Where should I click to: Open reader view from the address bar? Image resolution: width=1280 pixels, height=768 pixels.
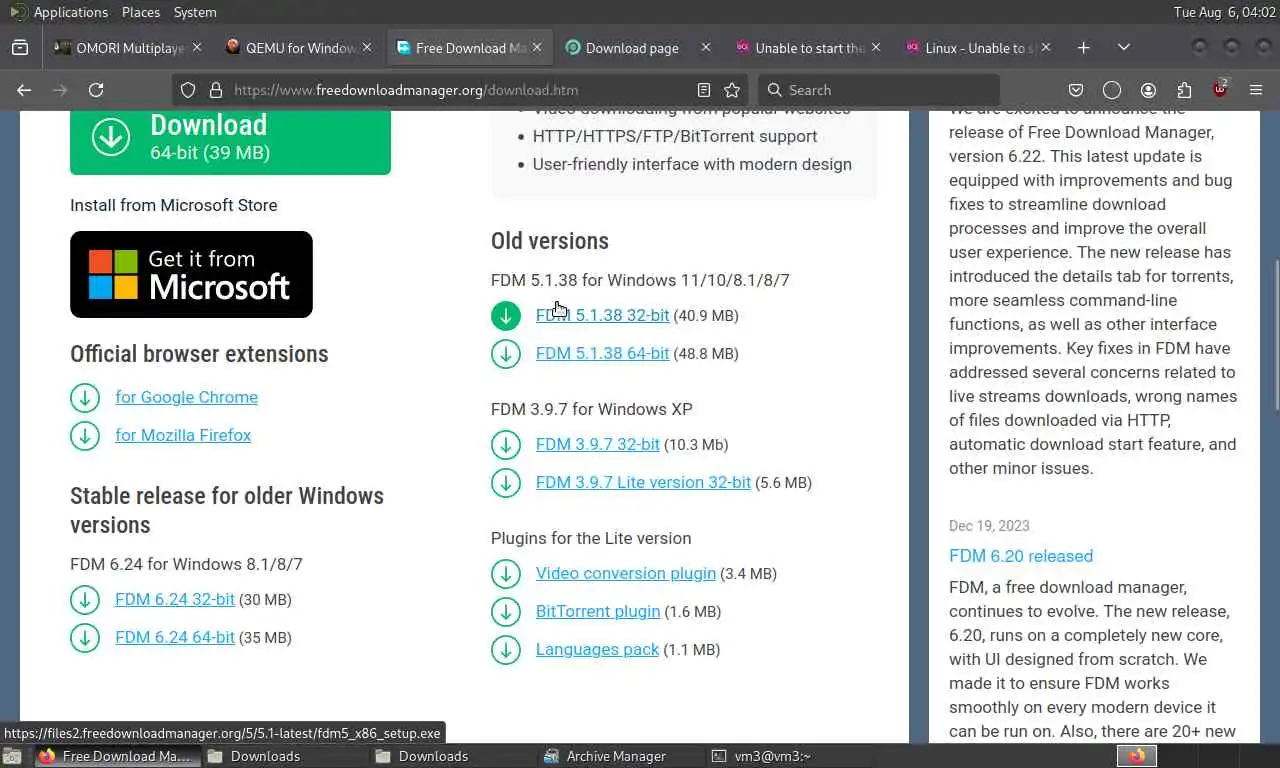click(704, 90)
